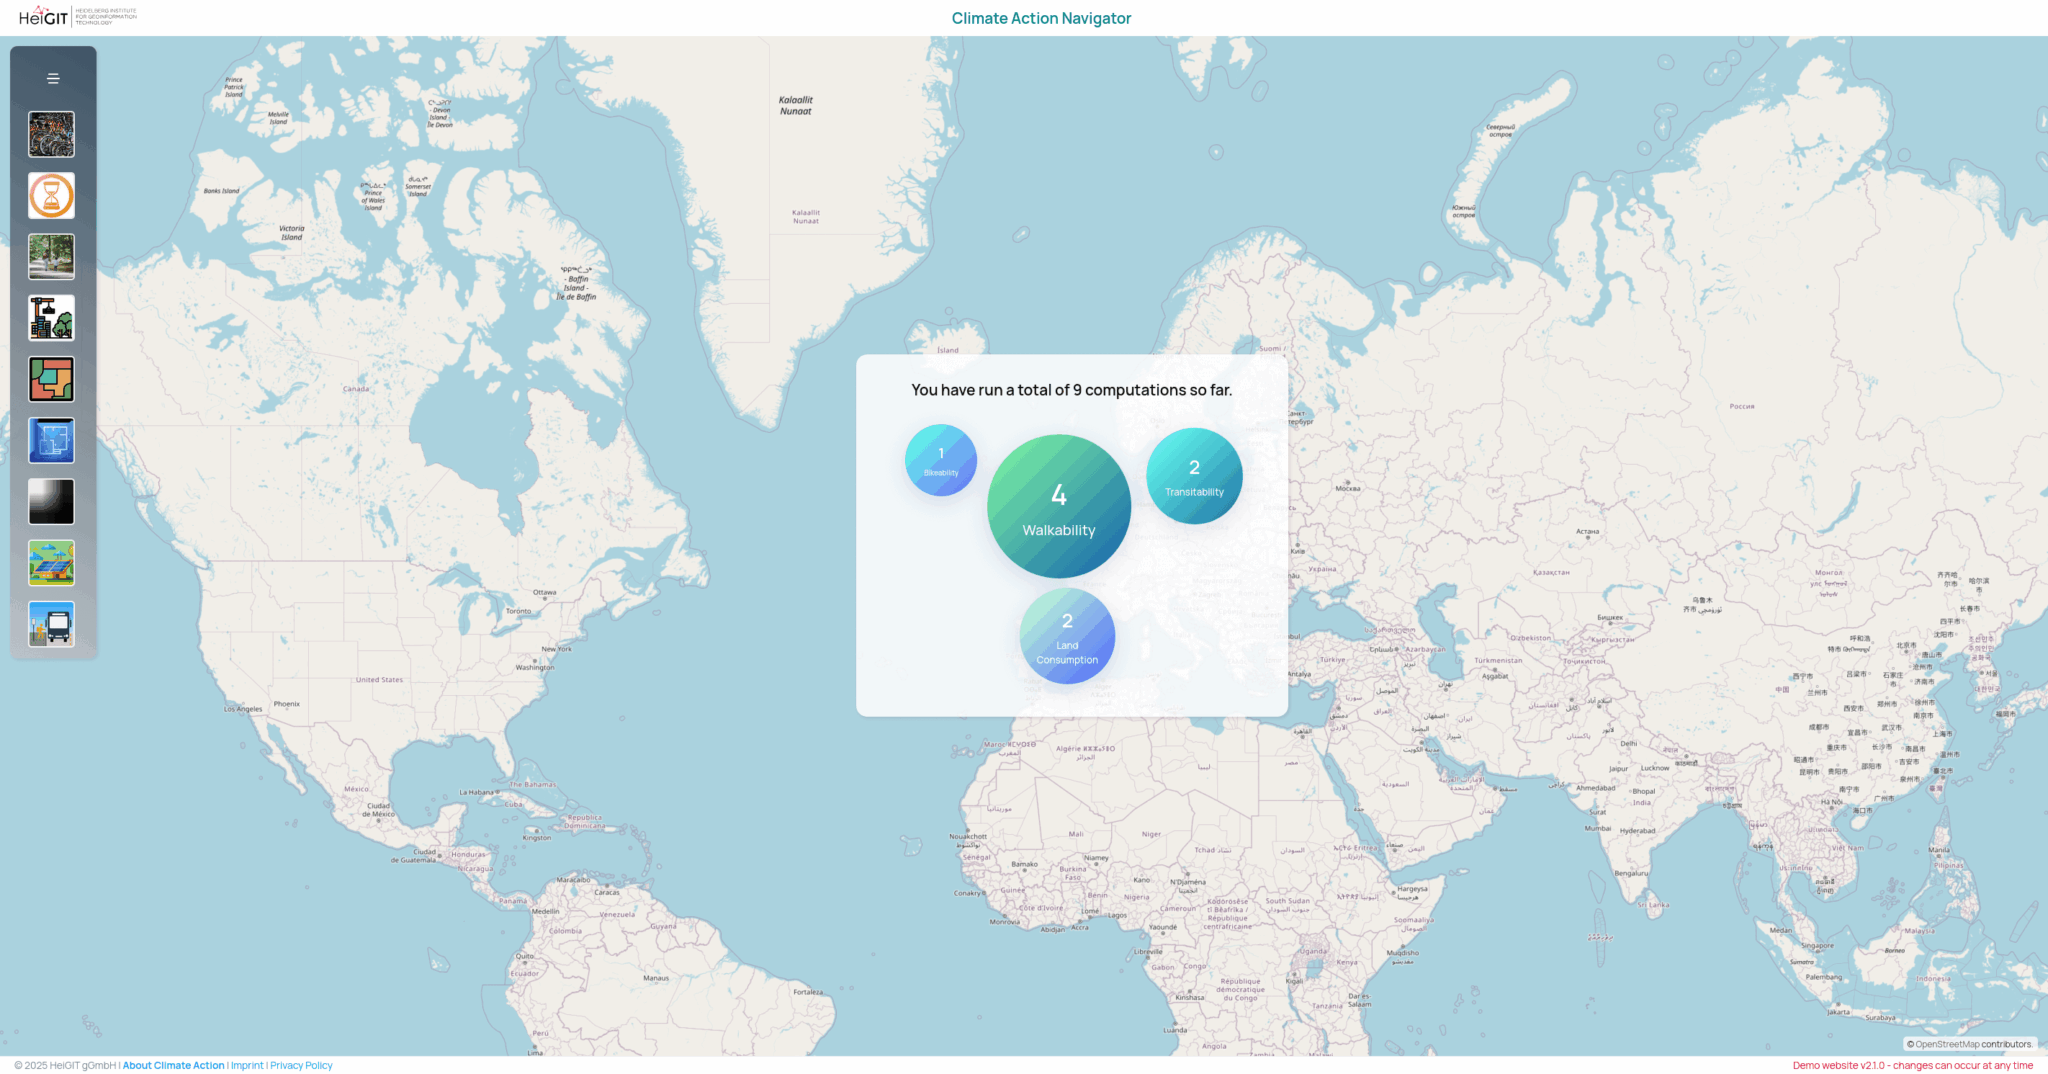This screenshot has width=2048, height=1074.
Task: Open the blue building blueprint icon
Action: coord(50,440)
